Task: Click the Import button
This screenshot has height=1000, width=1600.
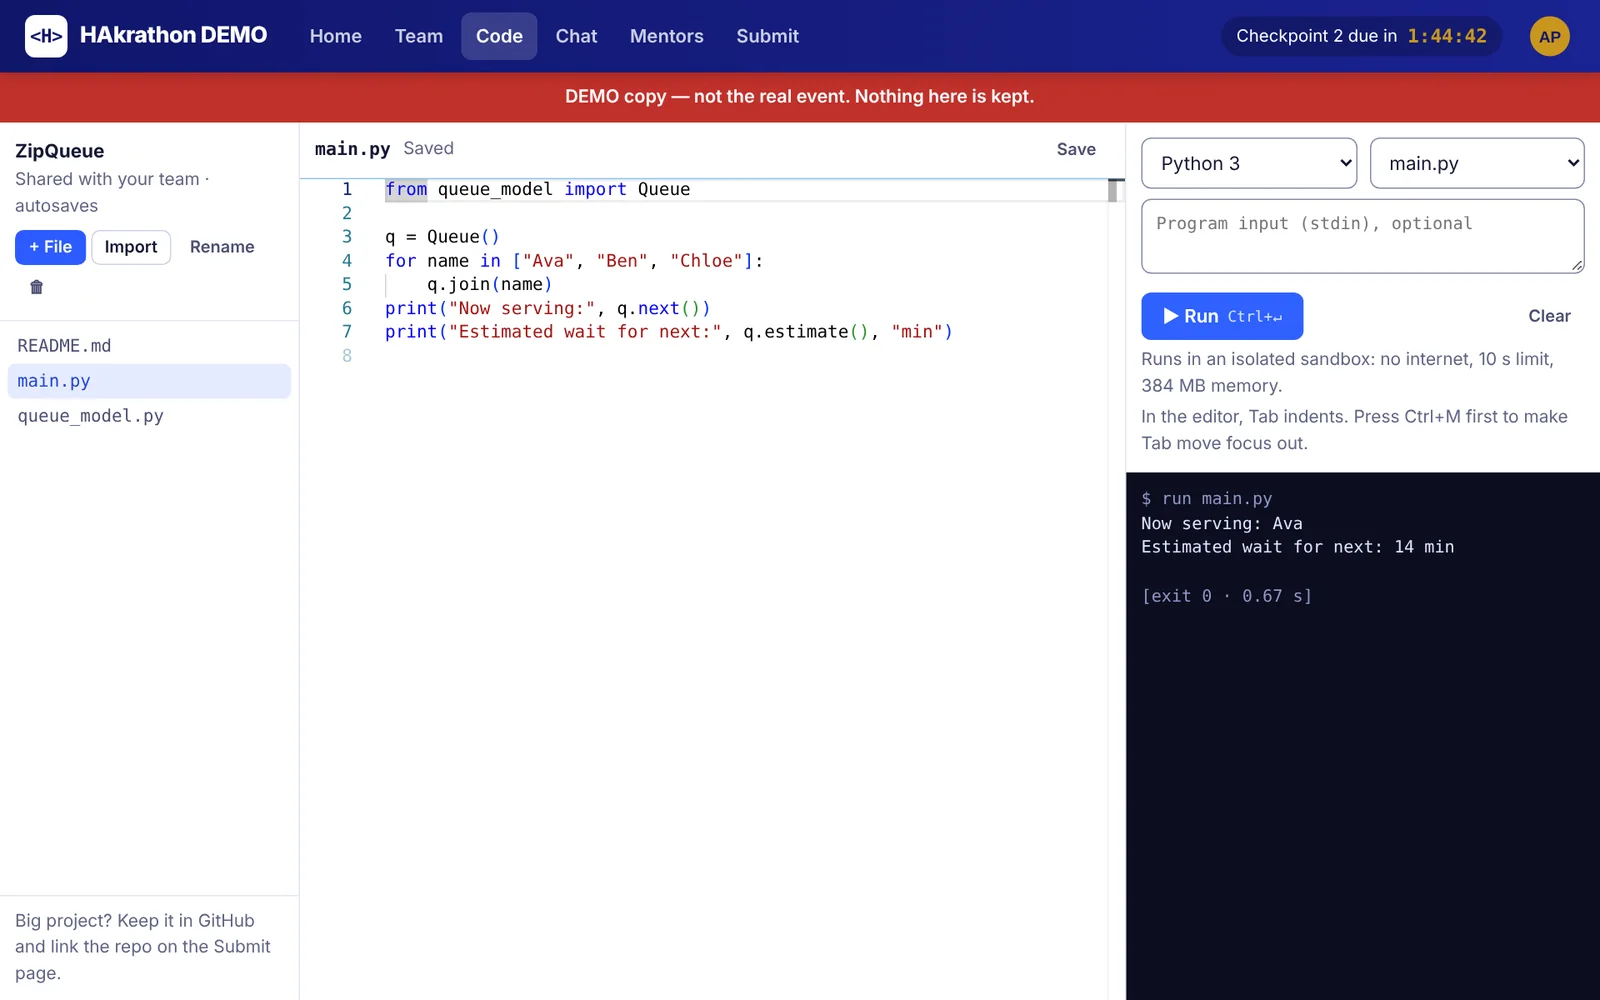Action: coord(131,247)
